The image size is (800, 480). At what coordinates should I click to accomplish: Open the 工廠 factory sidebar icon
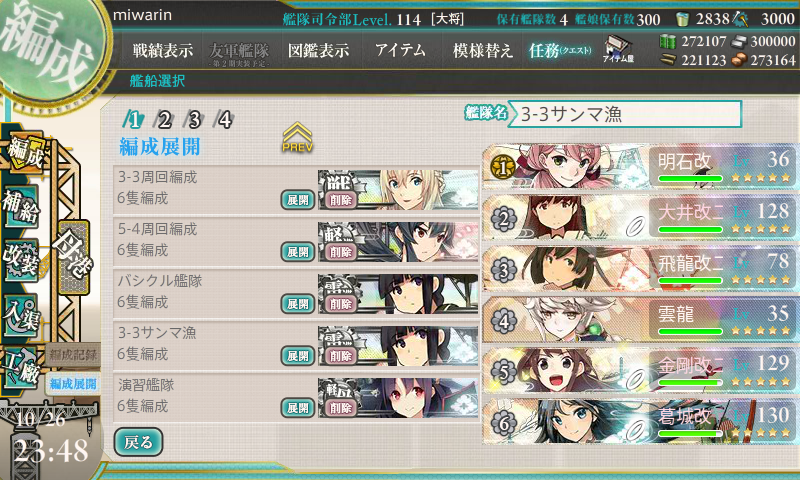21,368
